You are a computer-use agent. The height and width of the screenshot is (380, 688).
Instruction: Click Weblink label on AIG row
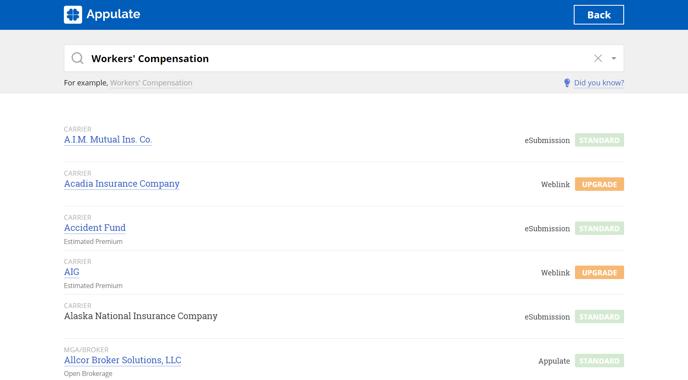[555, 272]
